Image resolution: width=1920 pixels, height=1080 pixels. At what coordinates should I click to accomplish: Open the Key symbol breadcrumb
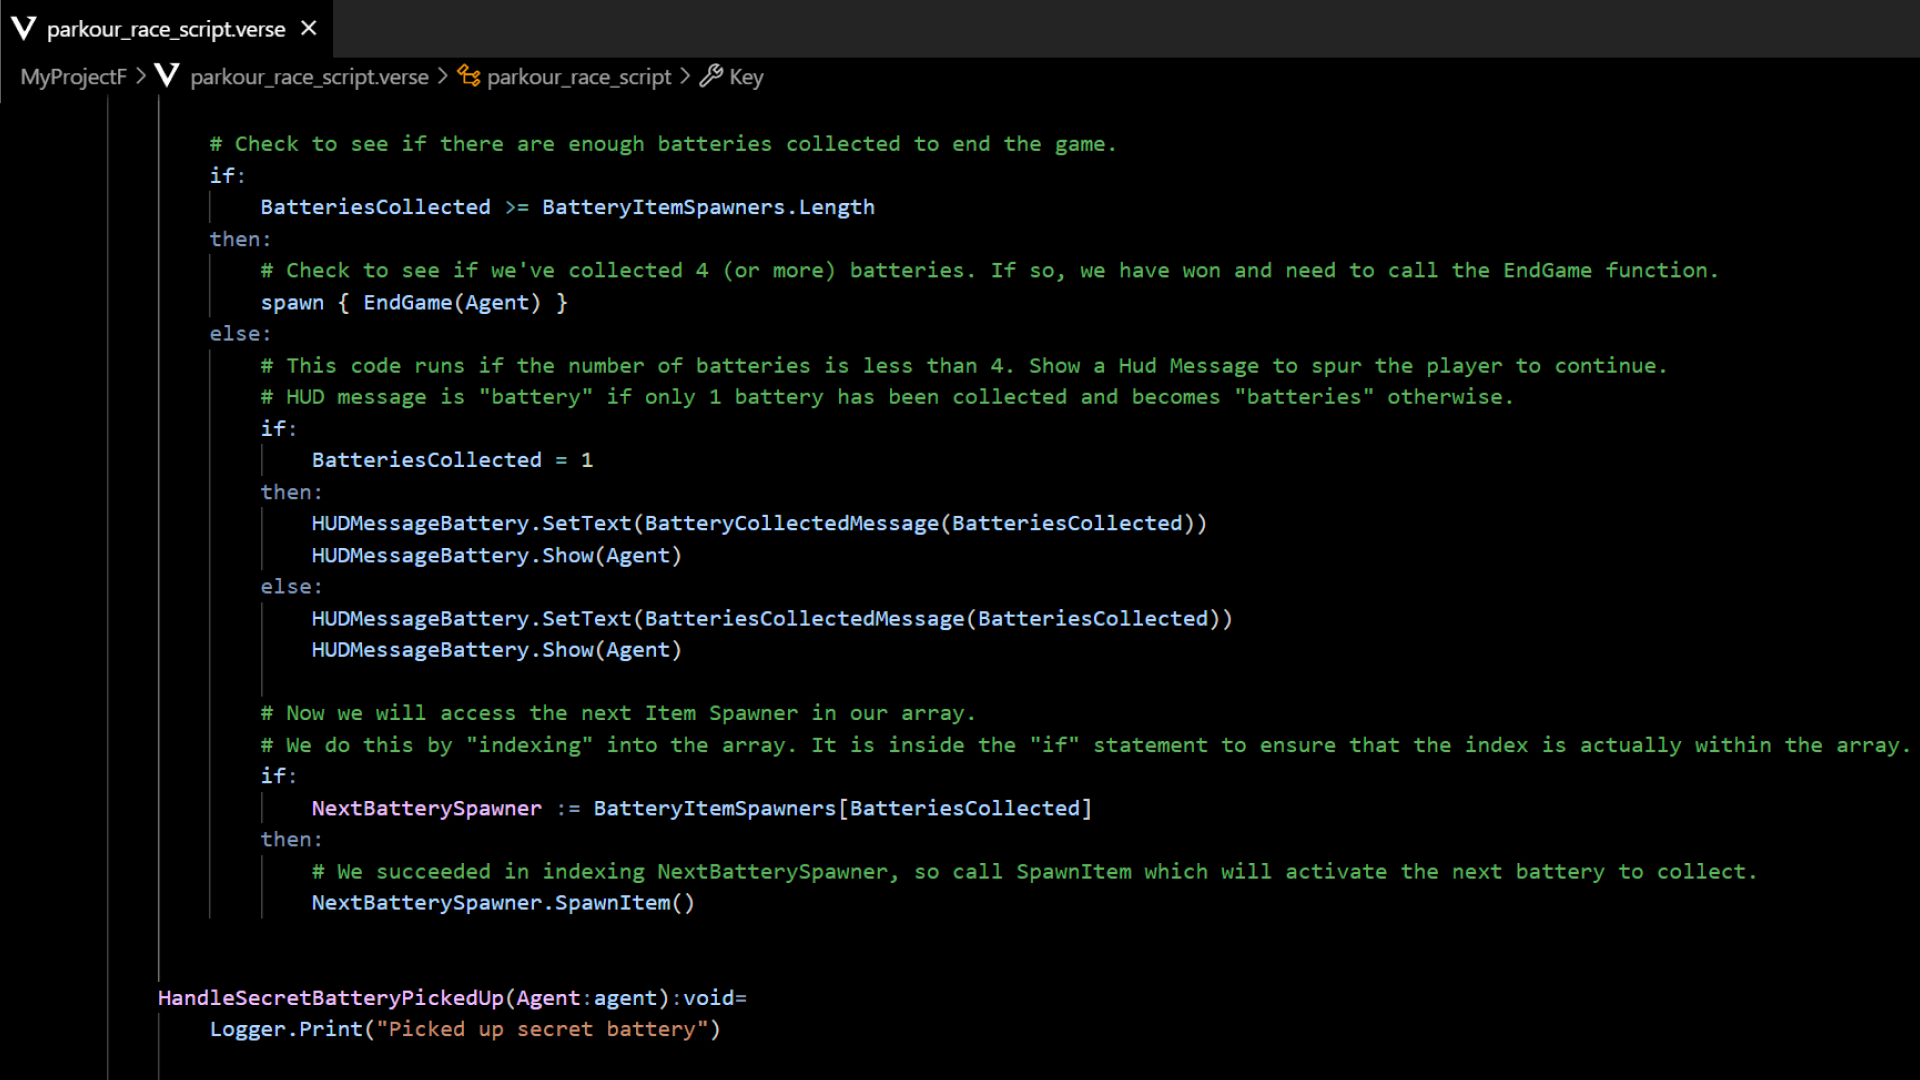[746, 77]
